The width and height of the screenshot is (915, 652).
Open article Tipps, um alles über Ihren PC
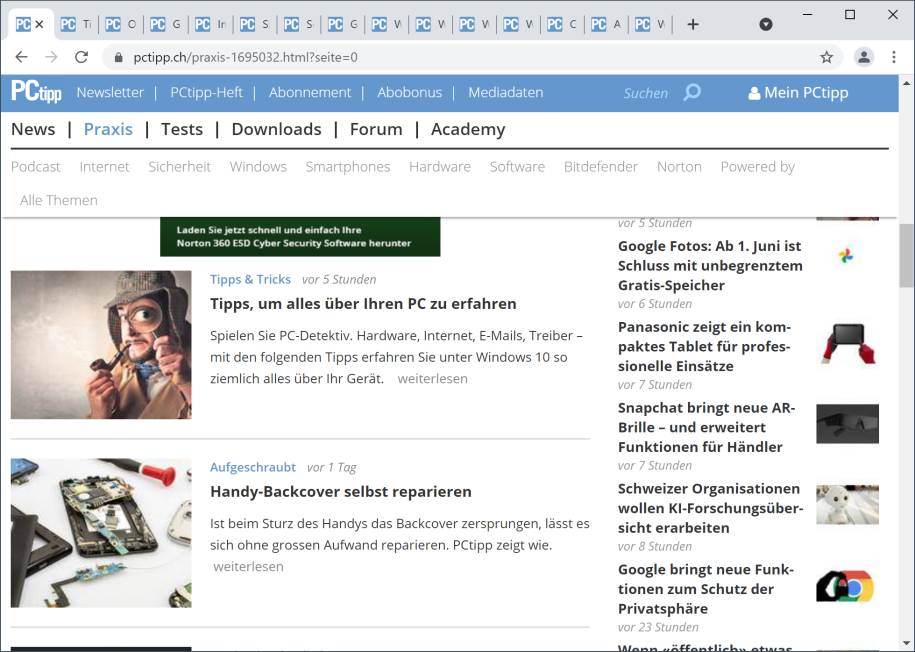pyautogui.click(x=363, y=304)
